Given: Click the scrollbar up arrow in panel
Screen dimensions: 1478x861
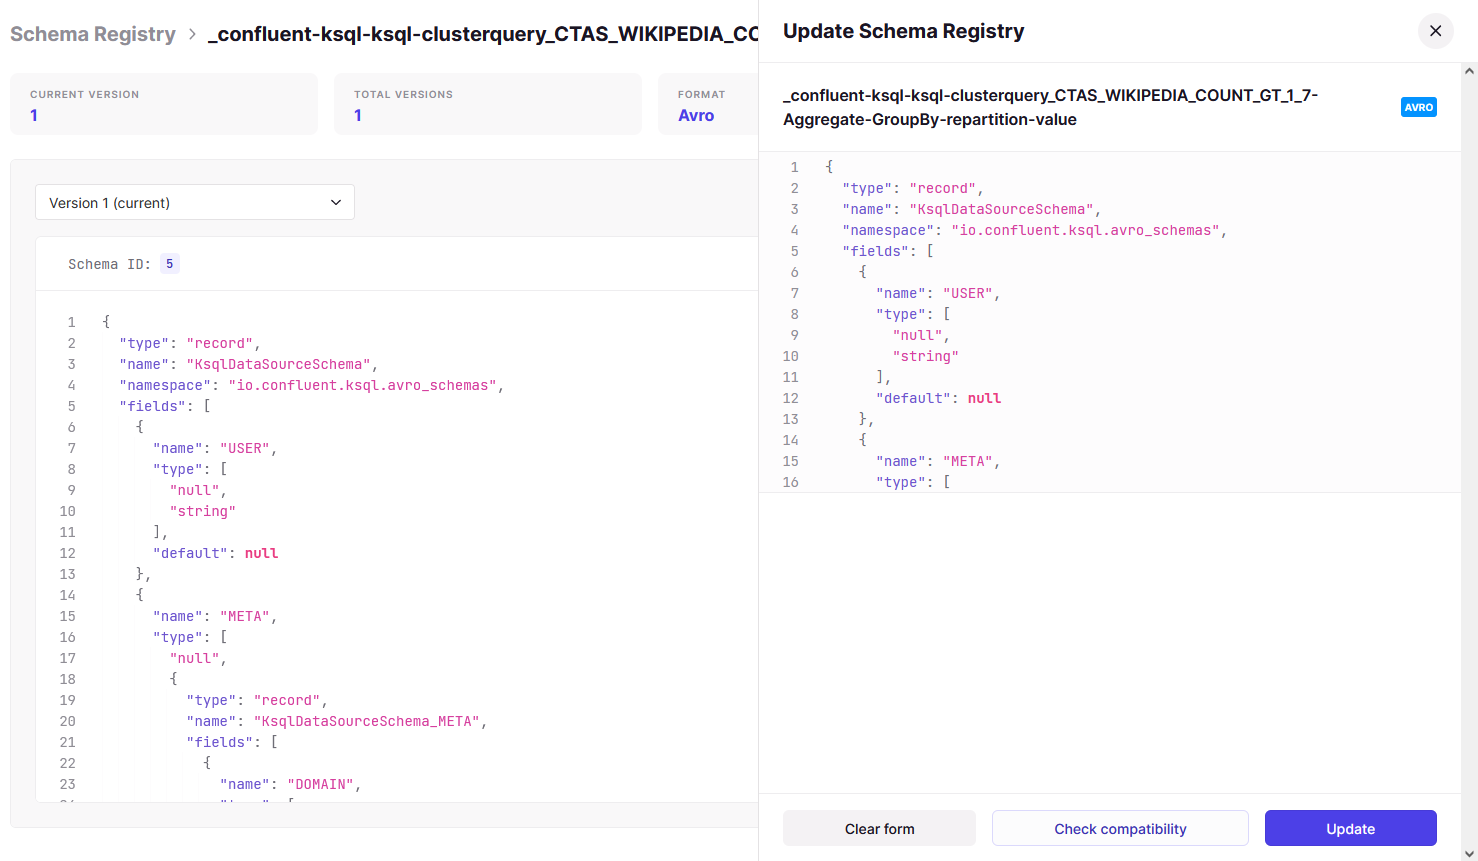Looking at the screenshot, I should [x=1469, y=71].
